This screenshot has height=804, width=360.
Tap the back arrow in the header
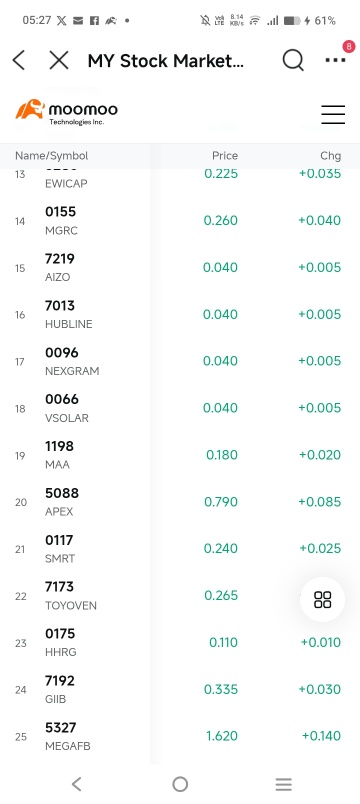coord(18,61)
